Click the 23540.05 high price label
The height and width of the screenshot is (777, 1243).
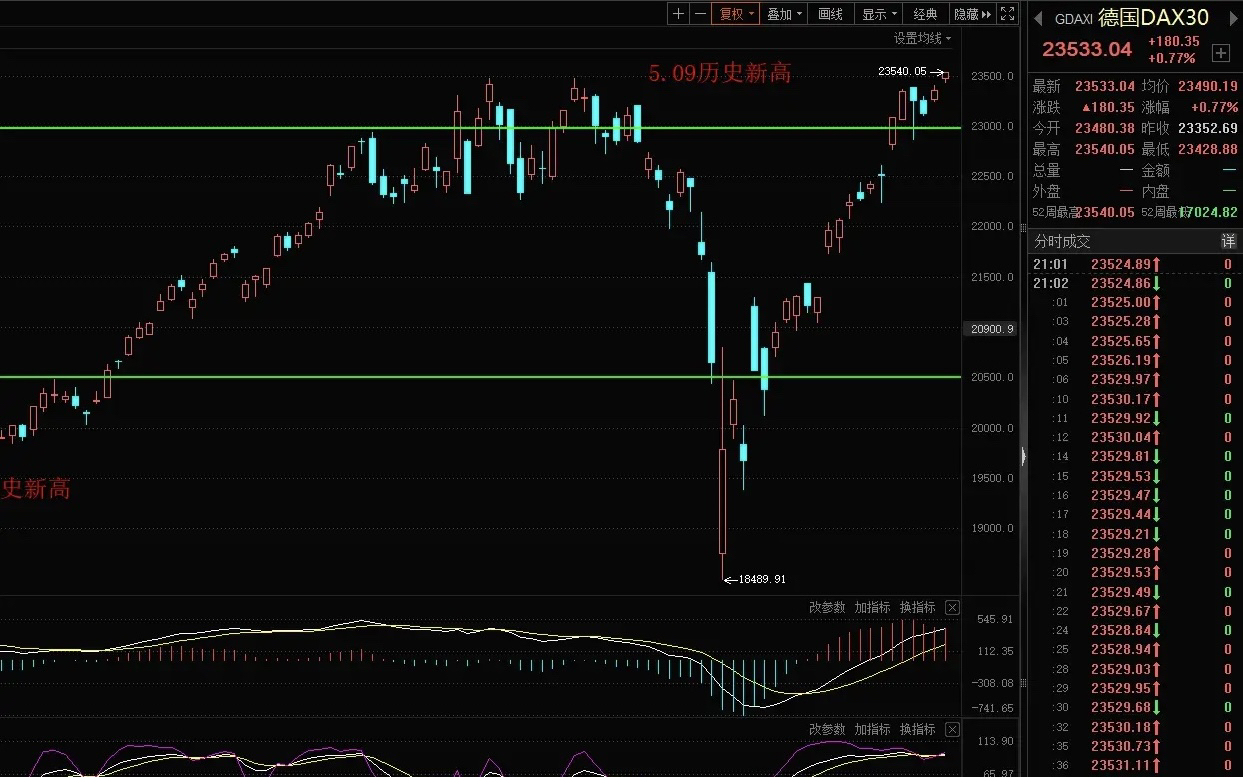coord(902,72)
